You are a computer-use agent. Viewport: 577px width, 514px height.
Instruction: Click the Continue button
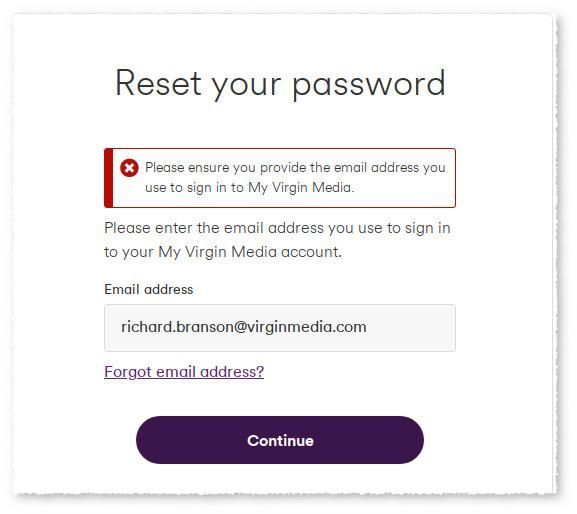click(x=280, y=440)
